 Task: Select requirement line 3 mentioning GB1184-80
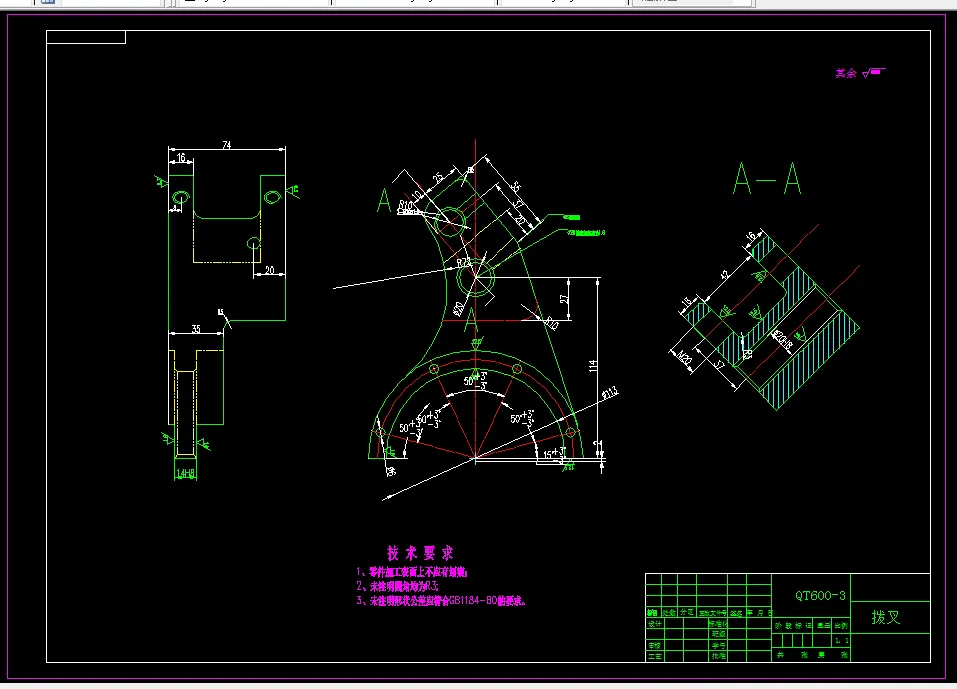pyautogui.click(x=441, y=601)
